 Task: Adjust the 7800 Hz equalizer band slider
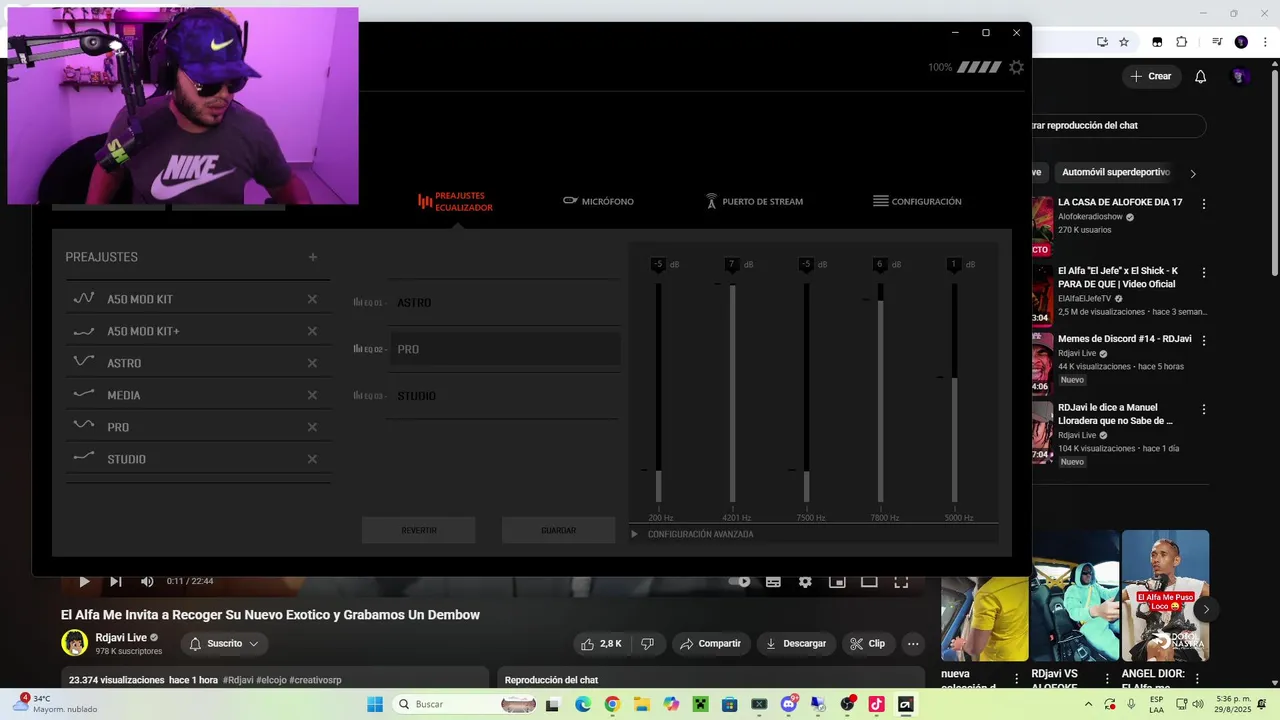click(880, 392)
